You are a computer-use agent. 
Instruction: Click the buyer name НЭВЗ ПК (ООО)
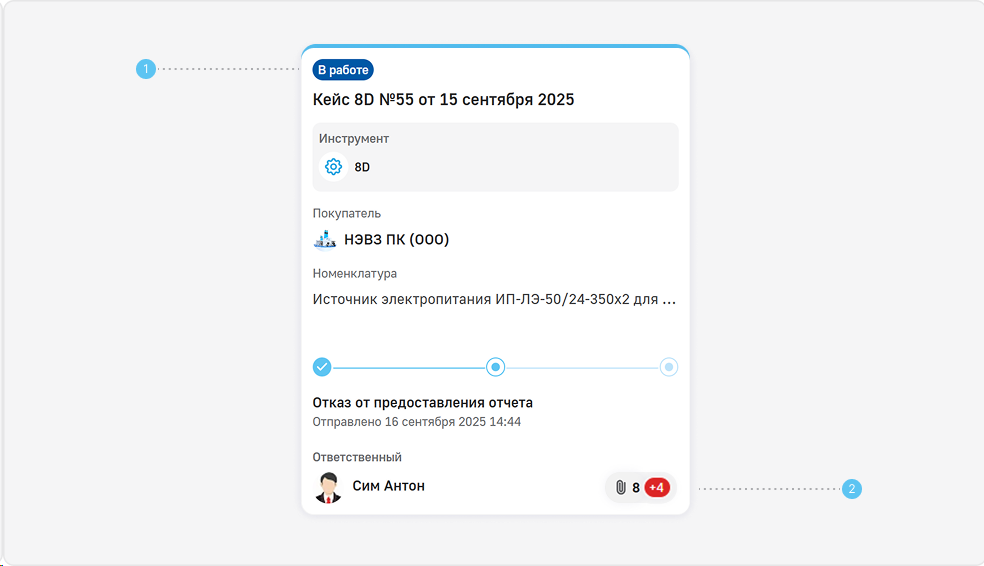tap(396, 240)
